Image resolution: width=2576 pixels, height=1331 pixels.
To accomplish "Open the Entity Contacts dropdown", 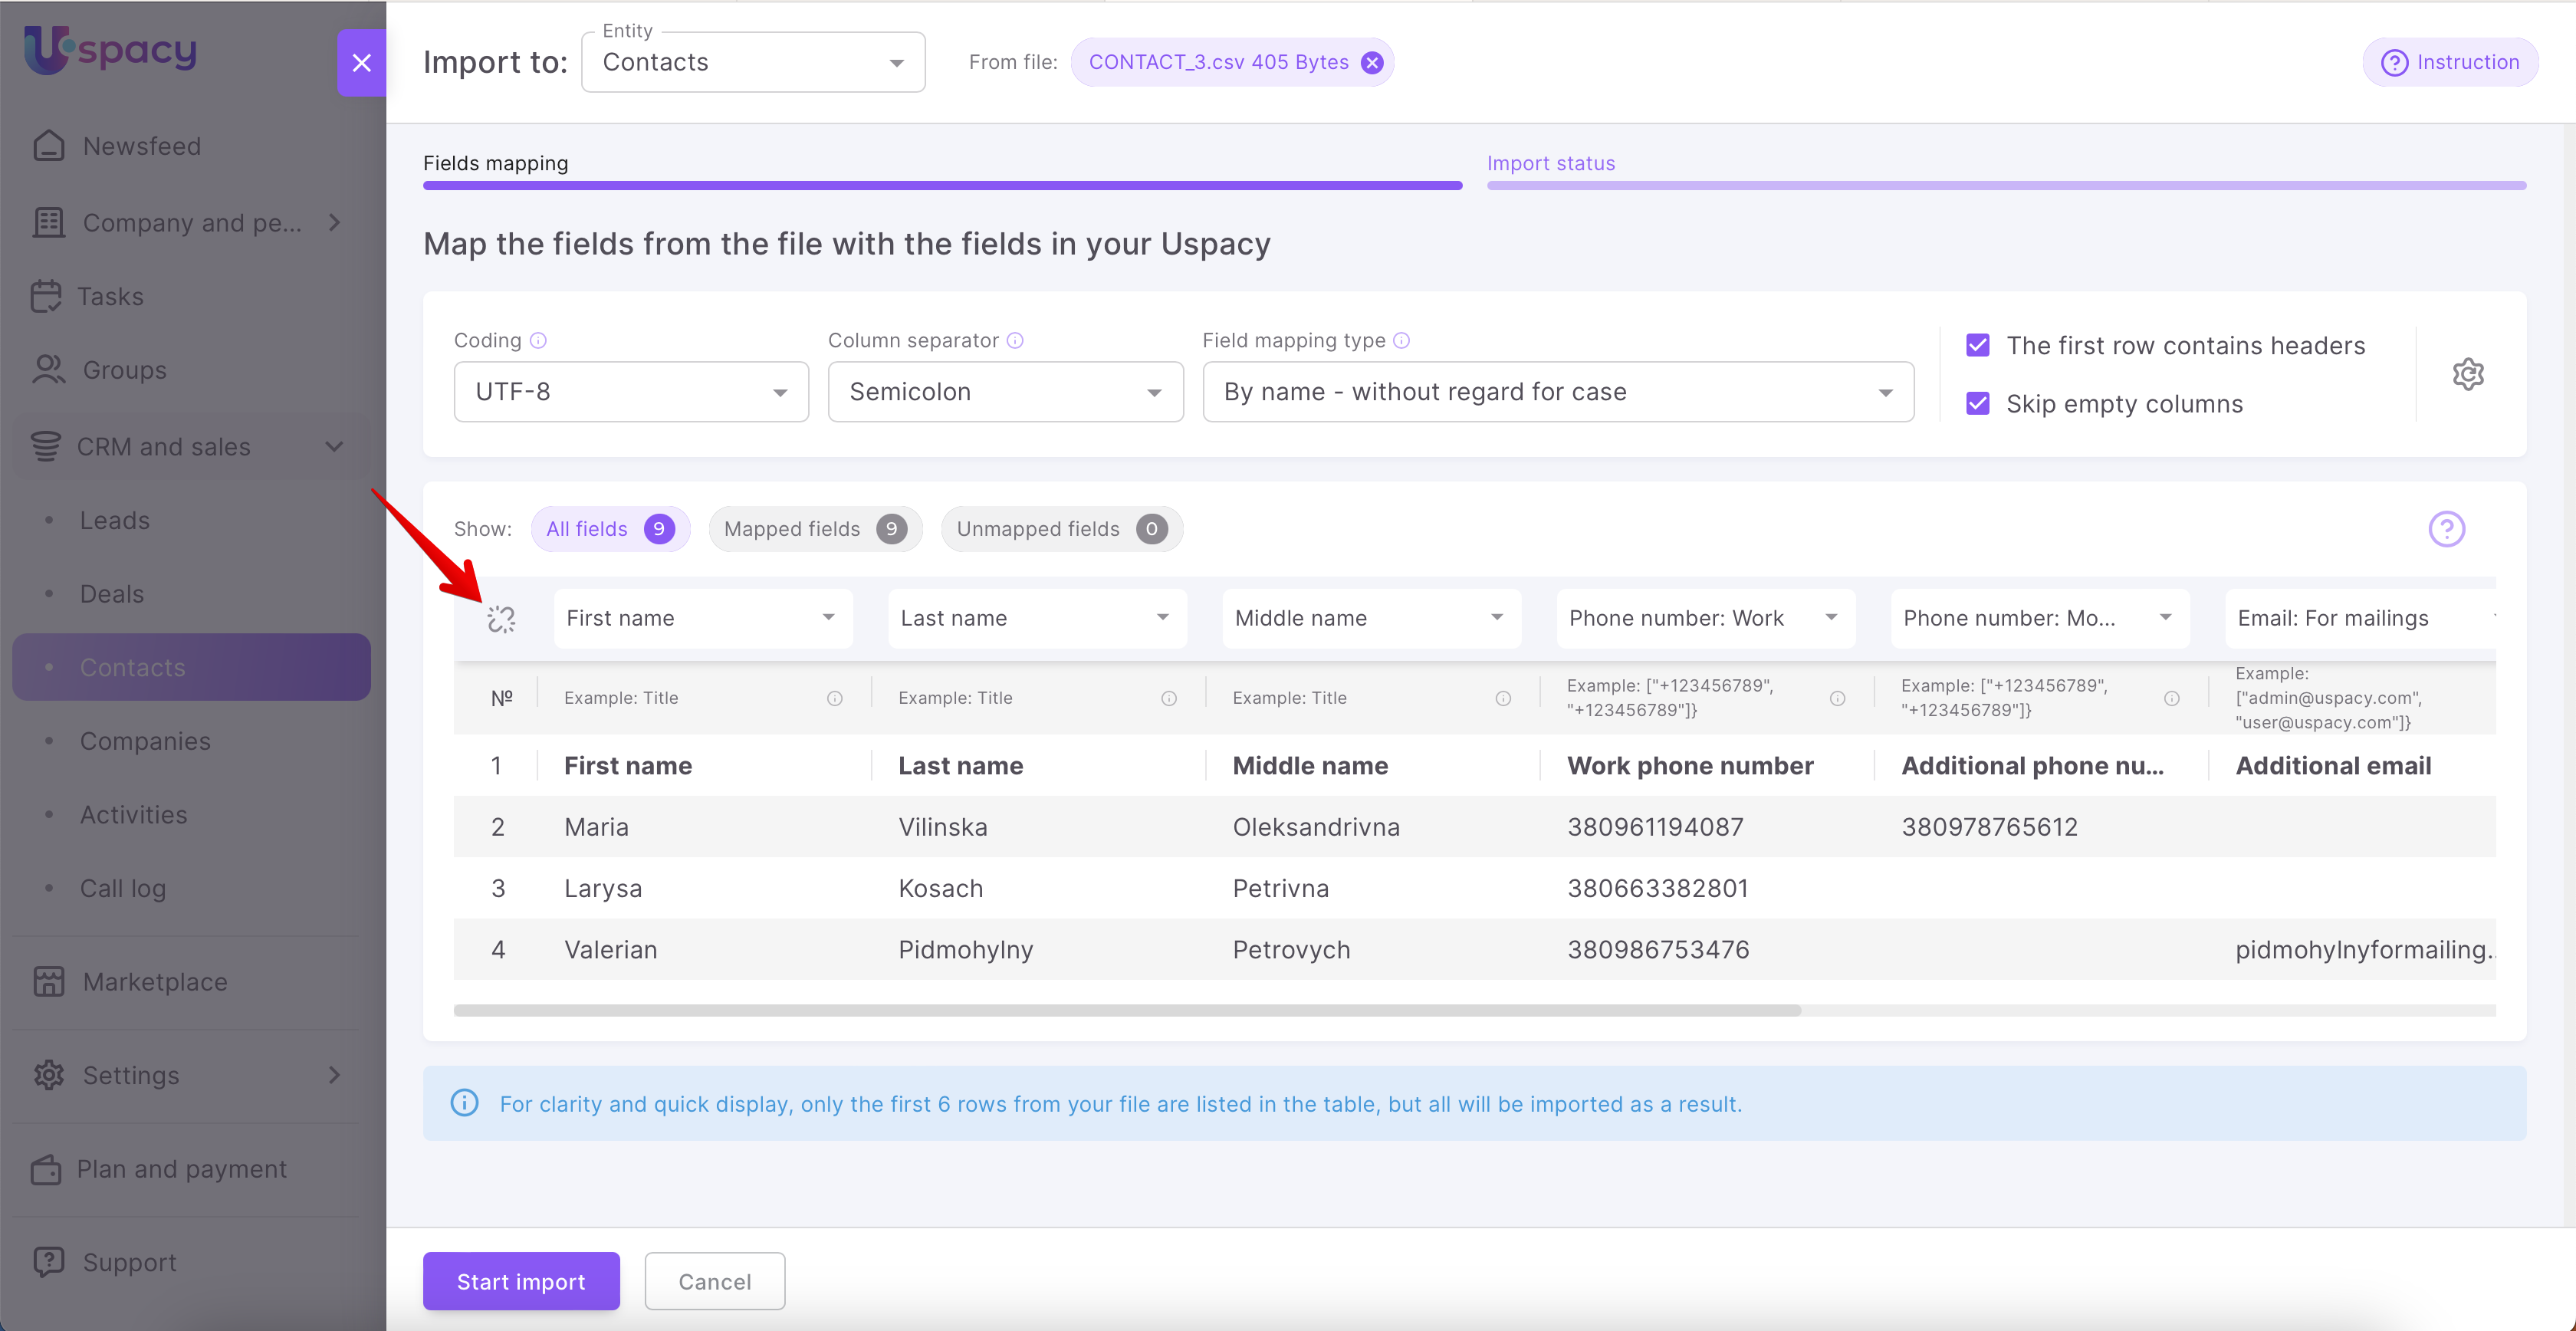I will [753, 63].
